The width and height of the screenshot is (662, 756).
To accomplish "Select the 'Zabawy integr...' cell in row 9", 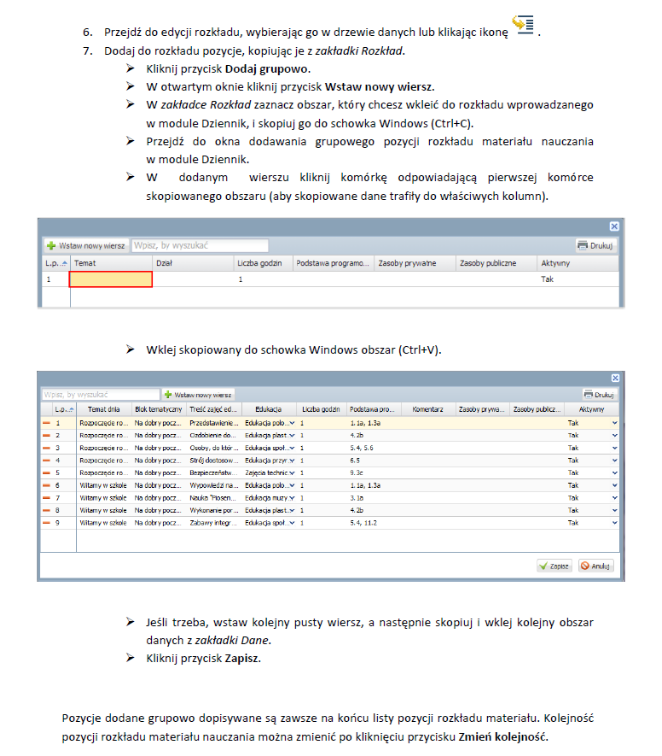I will [214, 523].
